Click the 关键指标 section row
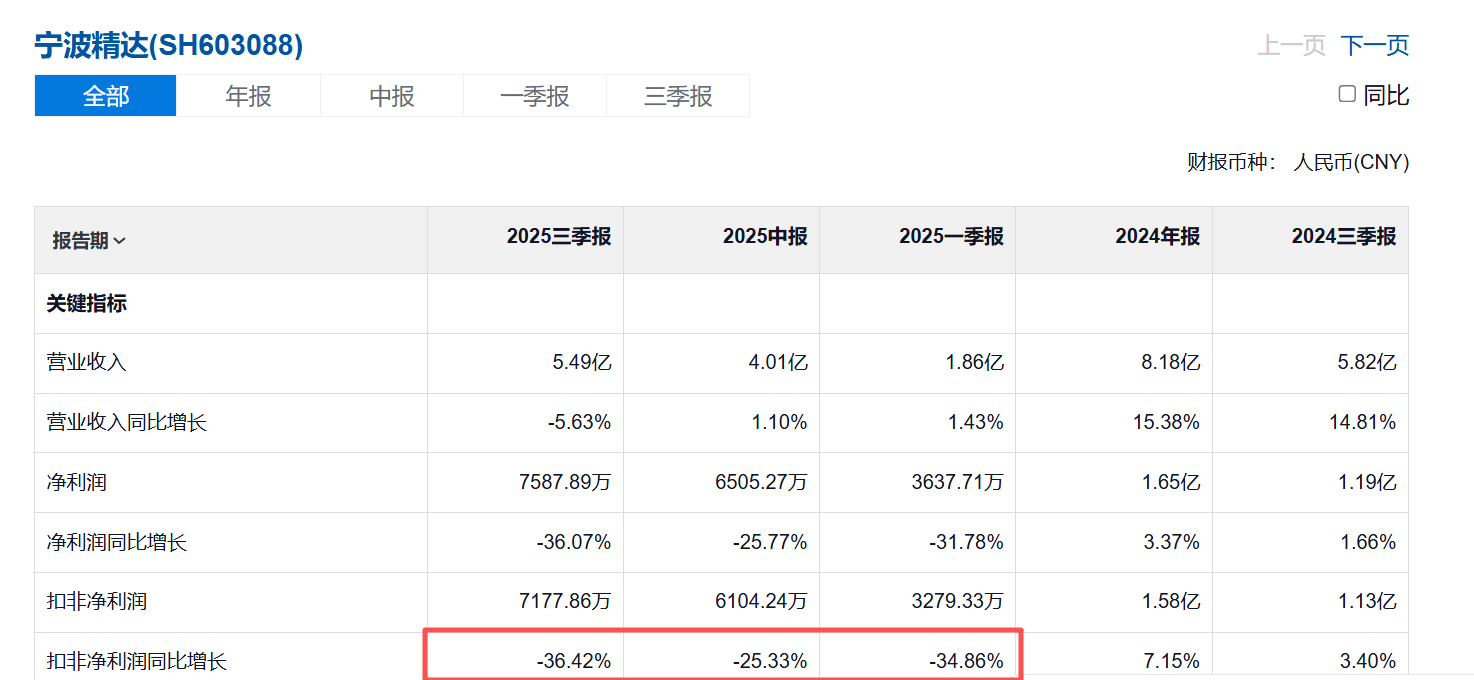The width and height of the screenshot is (1474, 680). [721, 304]
